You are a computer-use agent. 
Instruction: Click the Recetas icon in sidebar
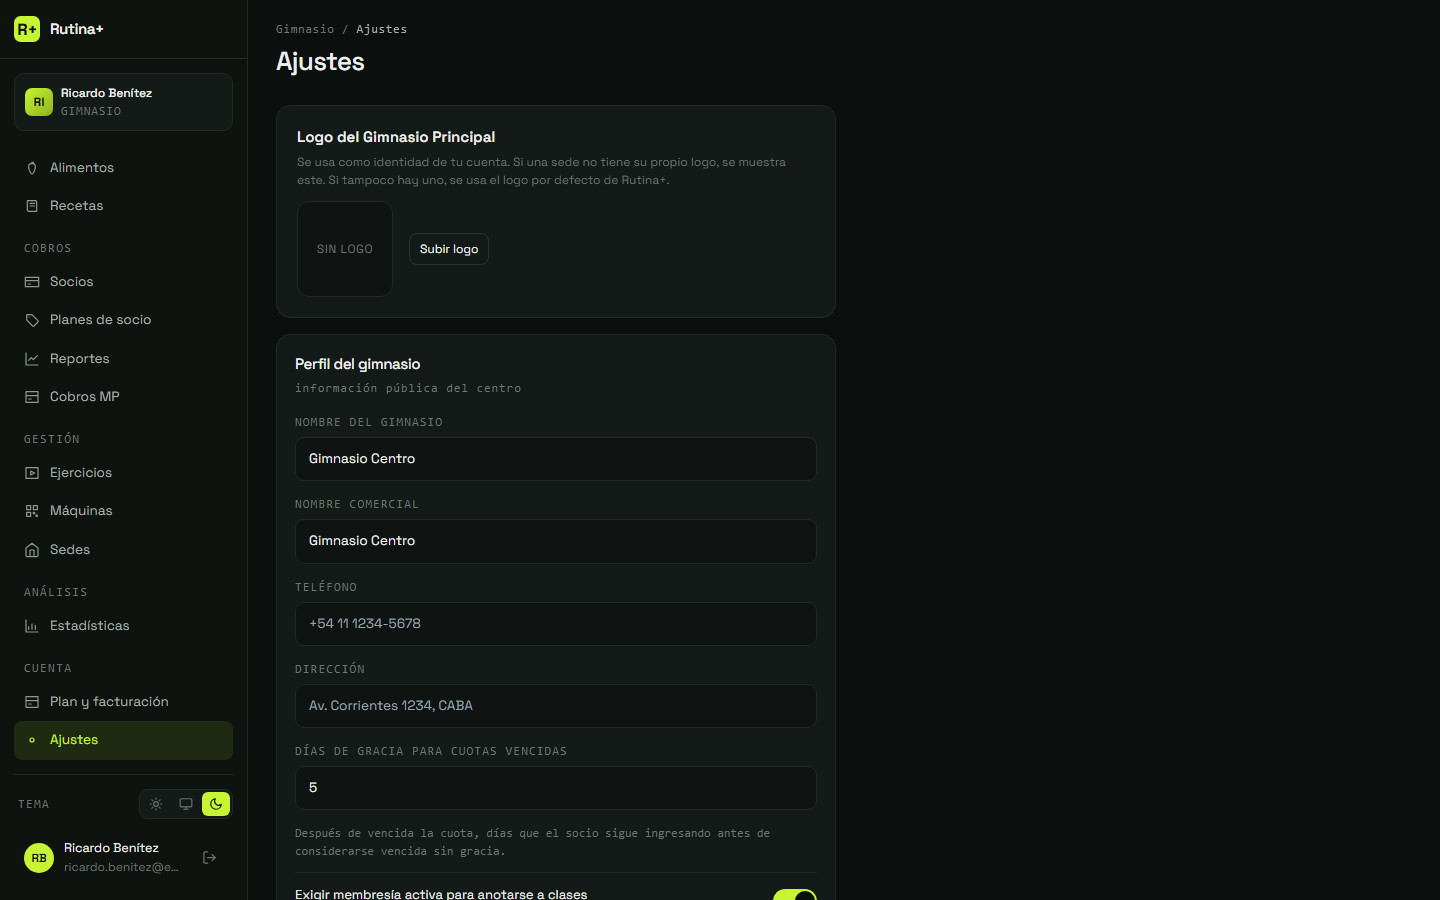(x=32, y=206)
